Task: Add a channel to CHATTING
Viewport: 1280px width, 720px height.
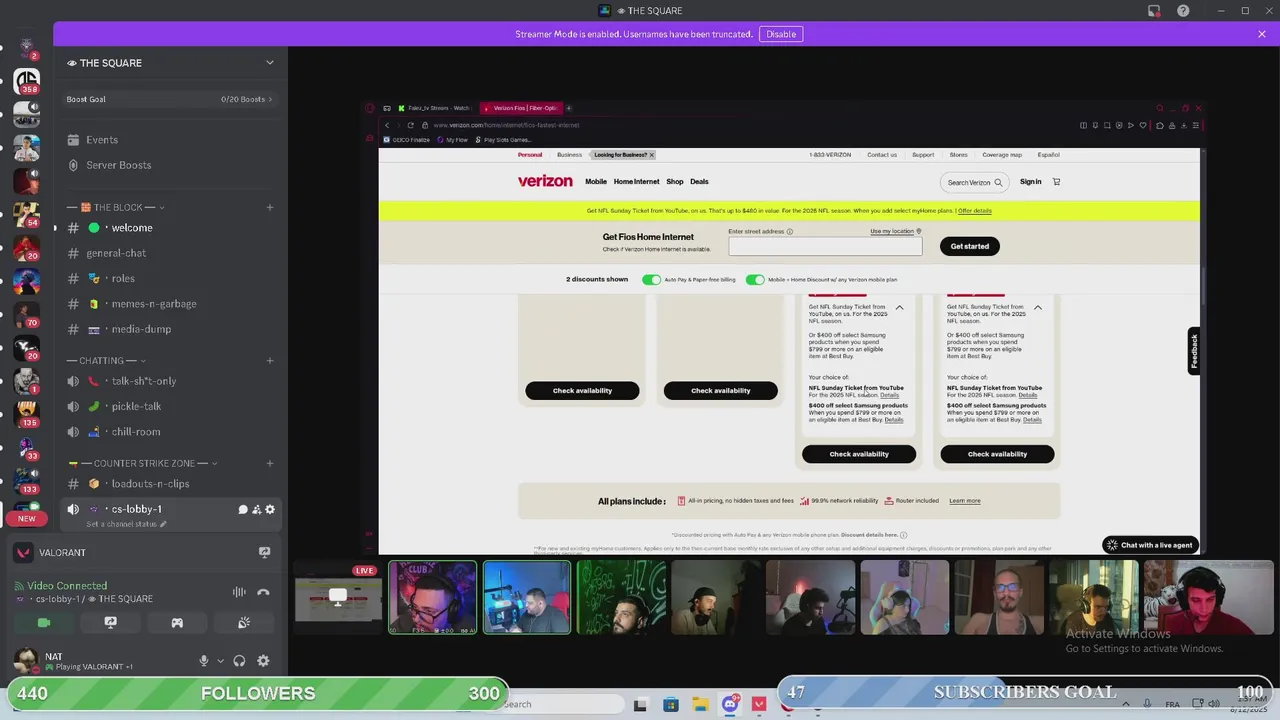Action: point(269,360)
